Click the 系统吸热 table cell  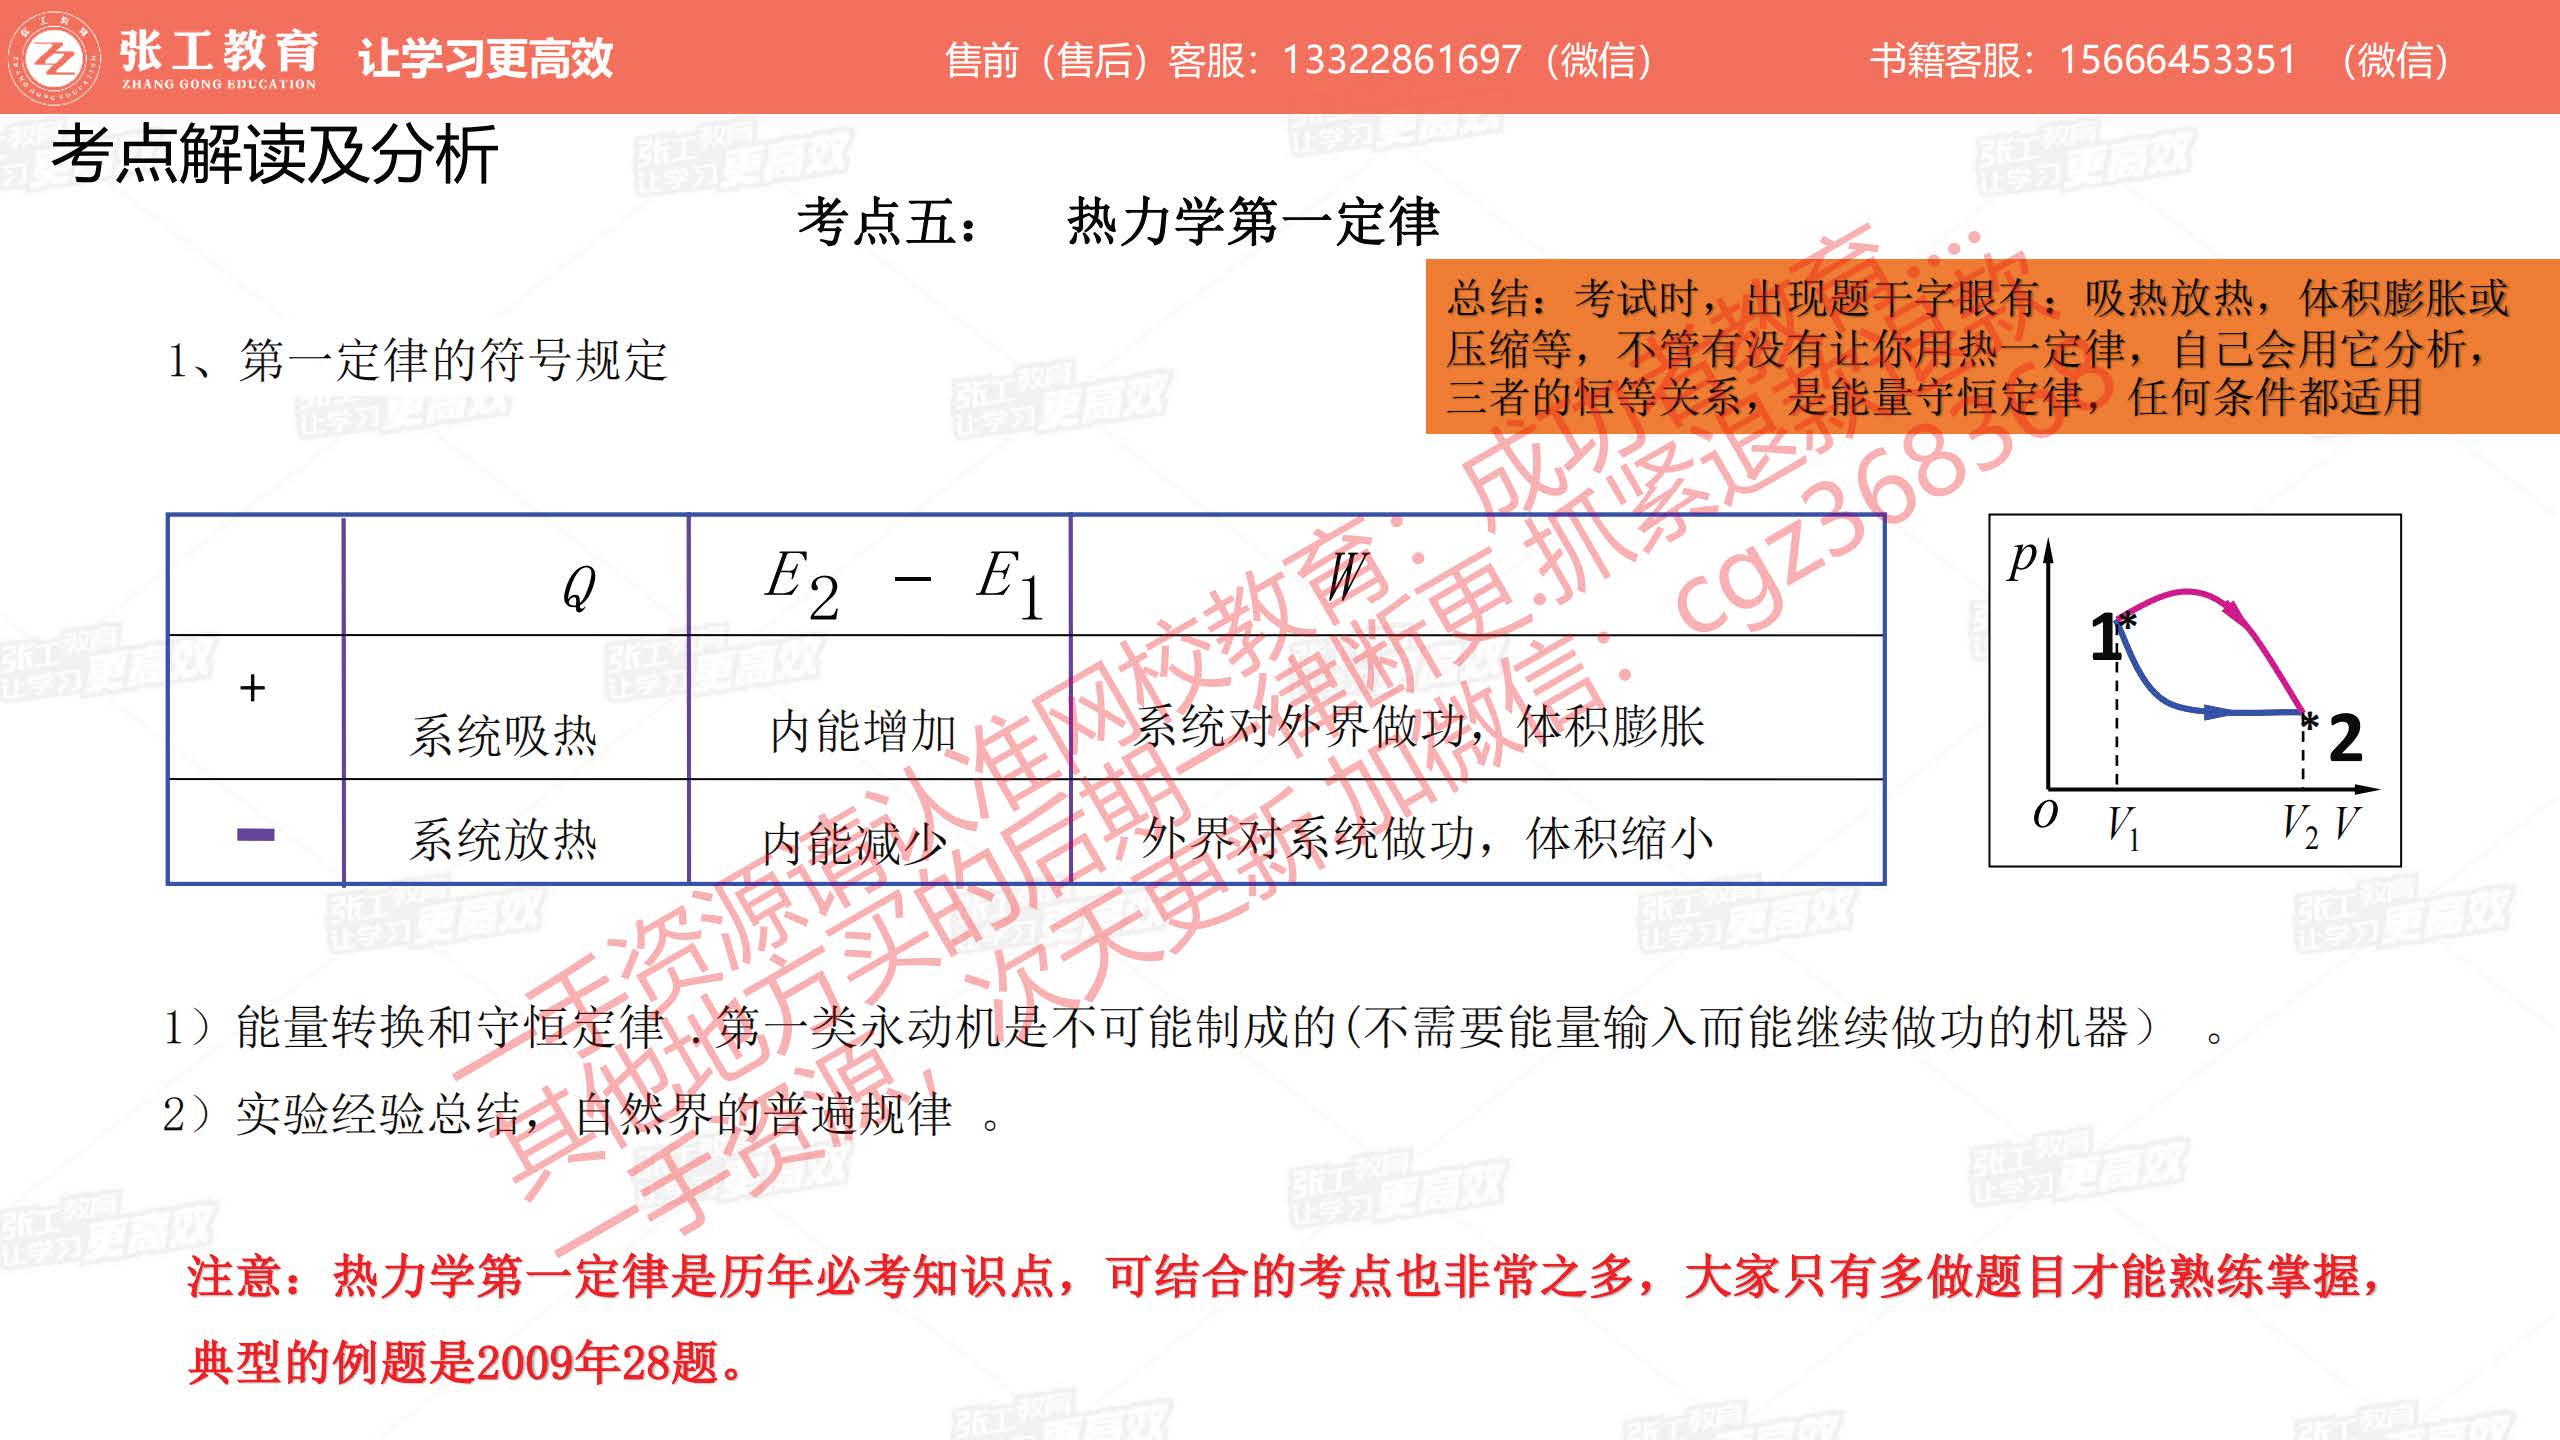tap(503, 736)
